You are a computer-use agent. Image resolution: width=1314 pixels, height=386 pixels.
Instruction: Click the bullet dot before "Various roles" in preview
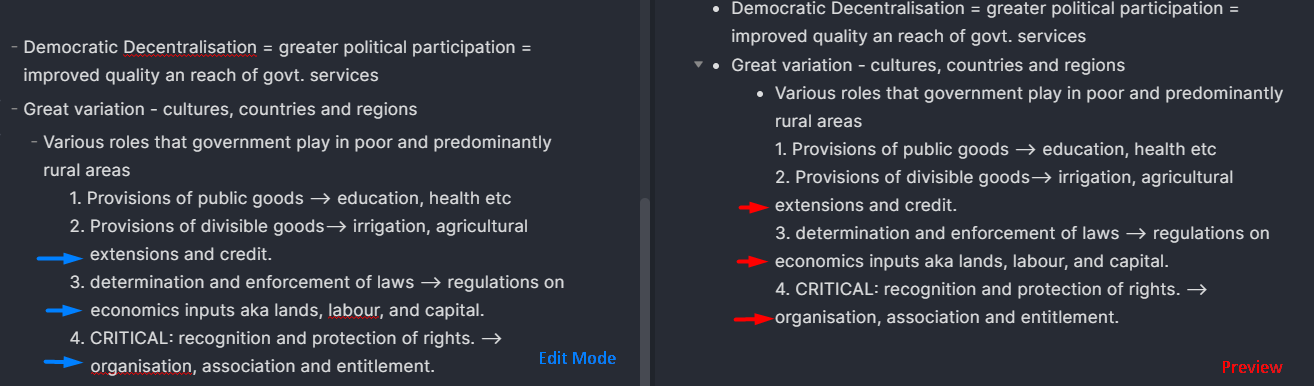click(760, 93)
